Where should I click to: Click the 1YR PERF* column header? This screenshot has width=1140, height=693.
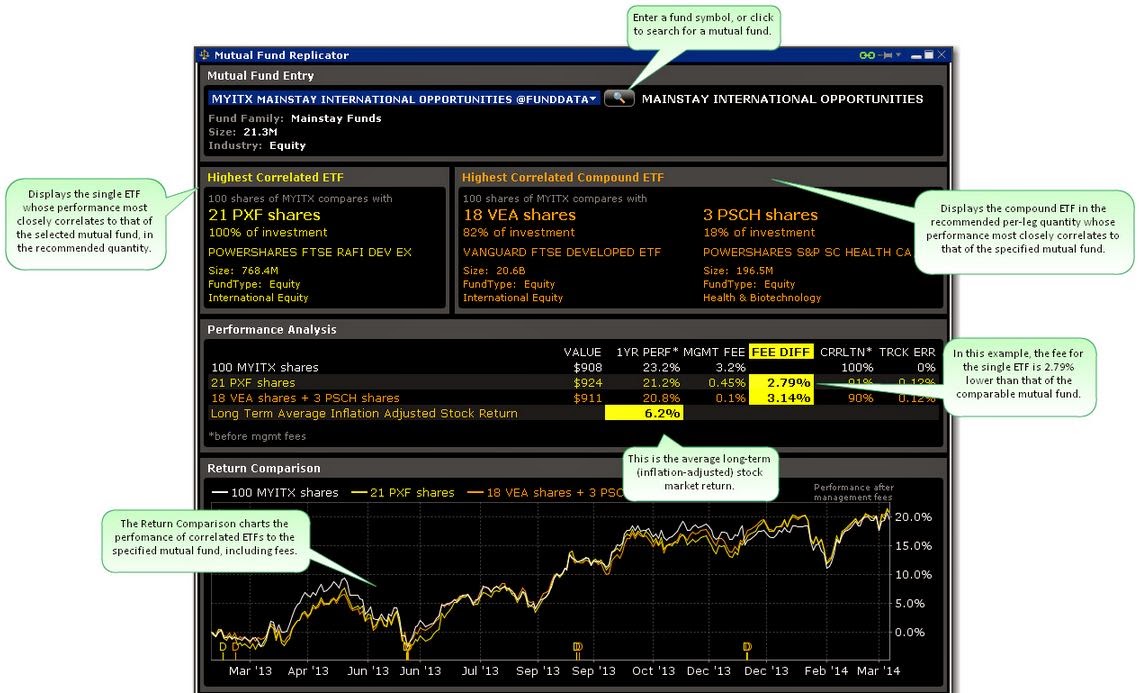coord(647,352)
